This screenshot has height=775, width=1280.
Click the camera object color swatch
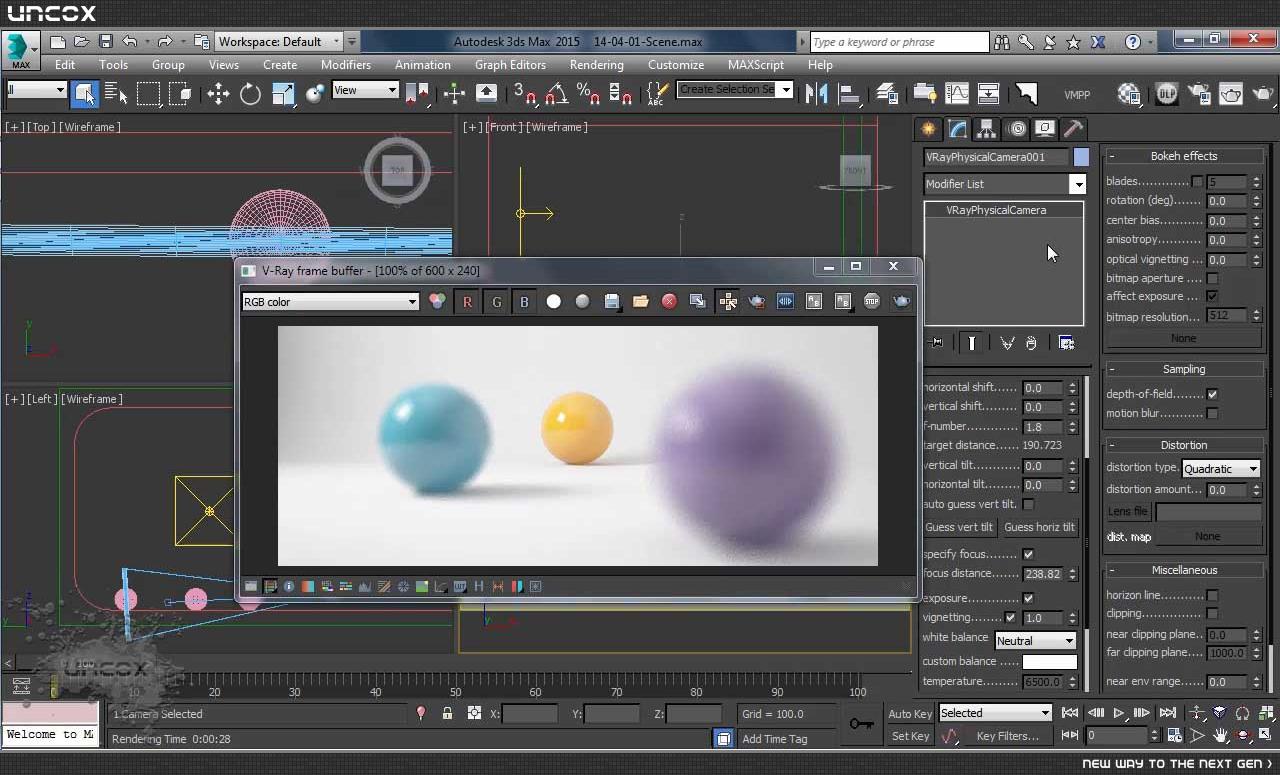[1081, 157]
